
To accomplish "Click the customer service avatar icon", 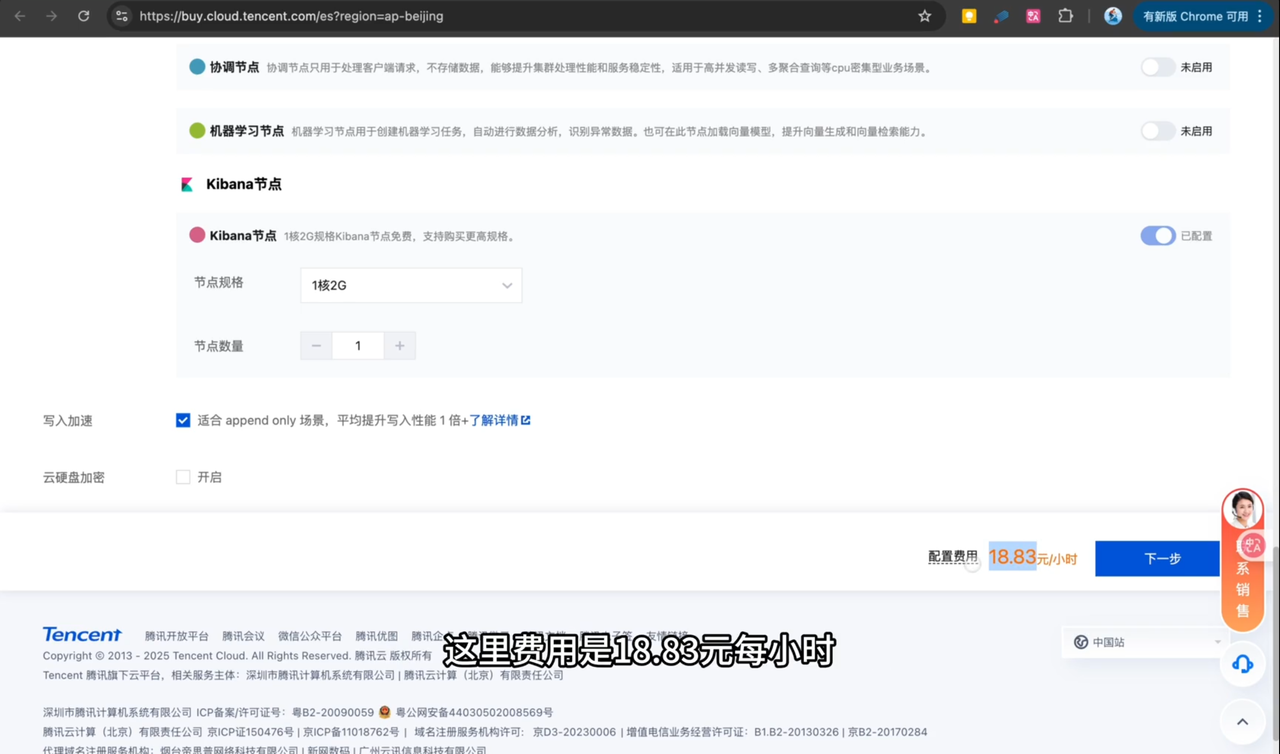I will [x=1243, y=509].
